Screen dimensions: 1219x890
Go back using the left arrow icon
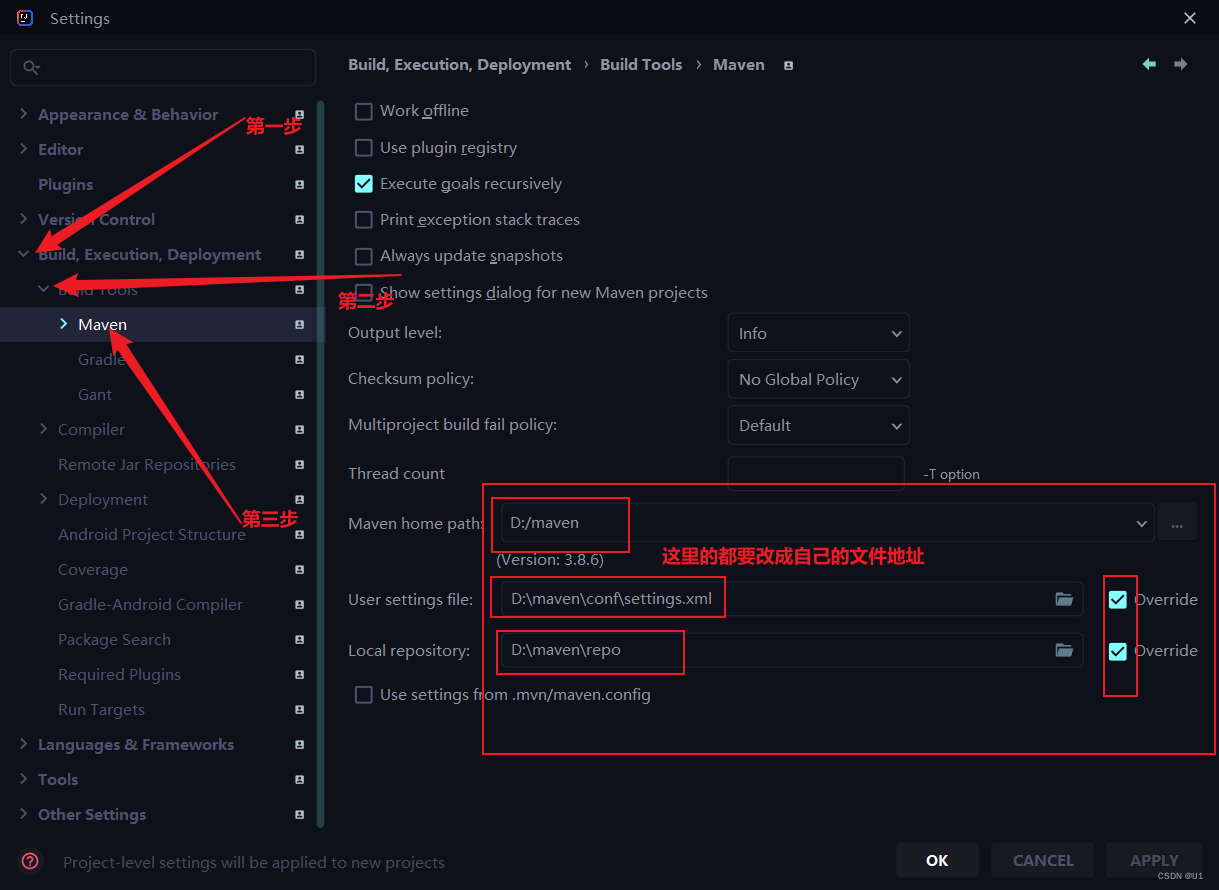1149,64
